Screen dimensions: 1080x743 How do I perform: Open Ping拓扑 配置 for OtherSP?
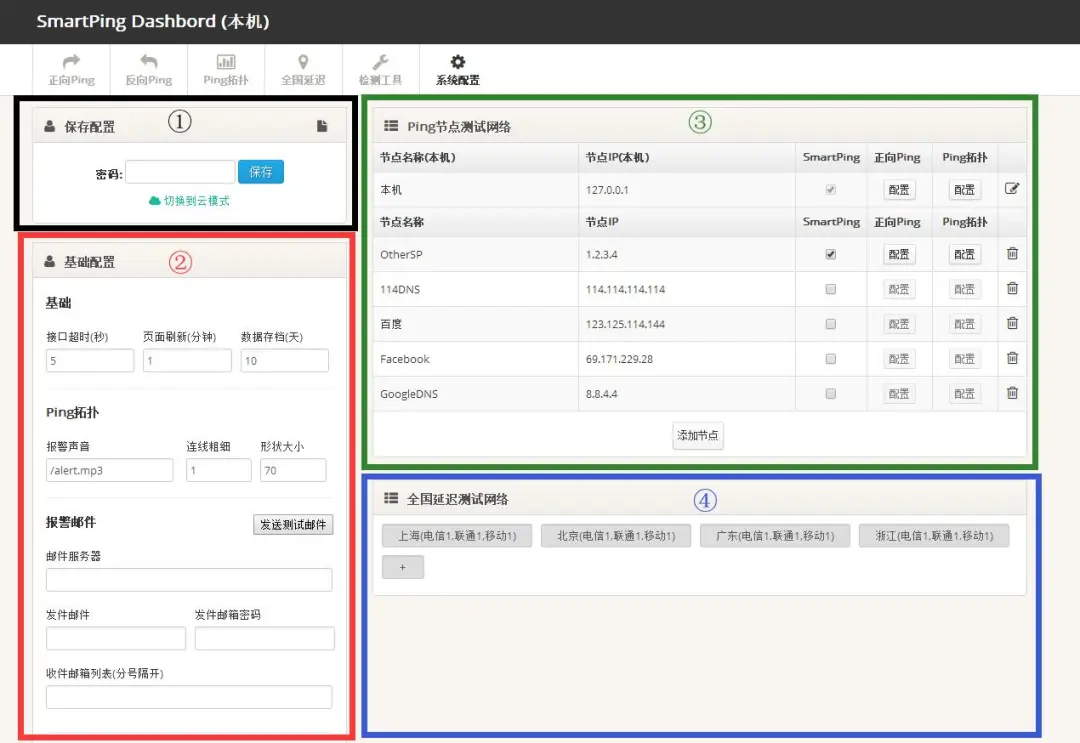point(964,254)
